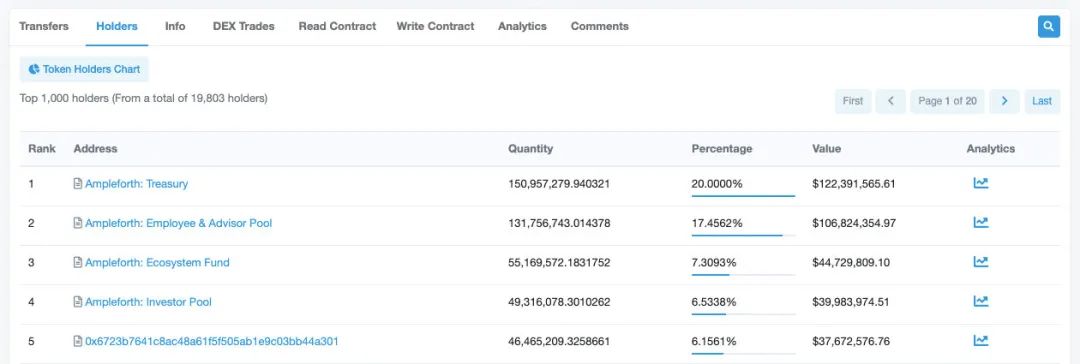Click contract file icon beside 0x6723b address
The height and width of the screenshot is (364, 1080).
[78, 341]
